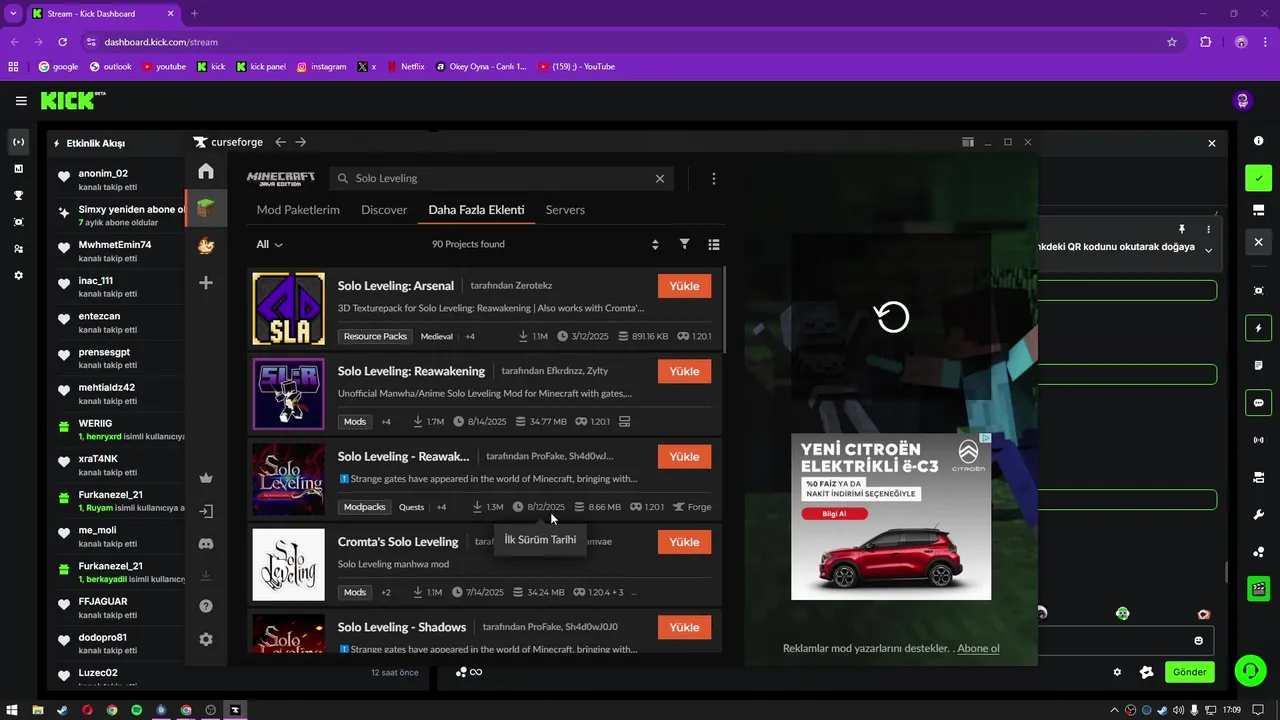1280x720 pixels.
Task: Select the chicken game icon in CurseForge sidebar
Action: tap(206, 245)
